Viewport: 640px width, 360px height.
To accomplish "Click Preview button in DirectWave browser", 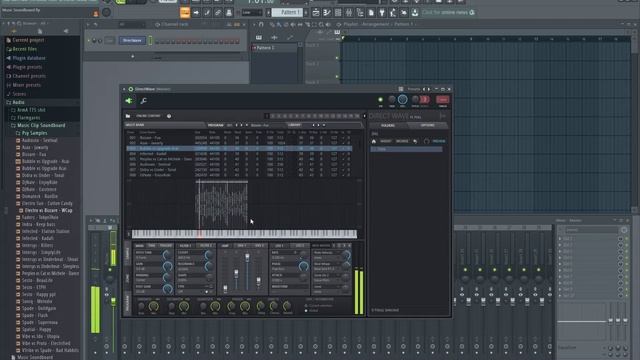I will click(439, 141).
